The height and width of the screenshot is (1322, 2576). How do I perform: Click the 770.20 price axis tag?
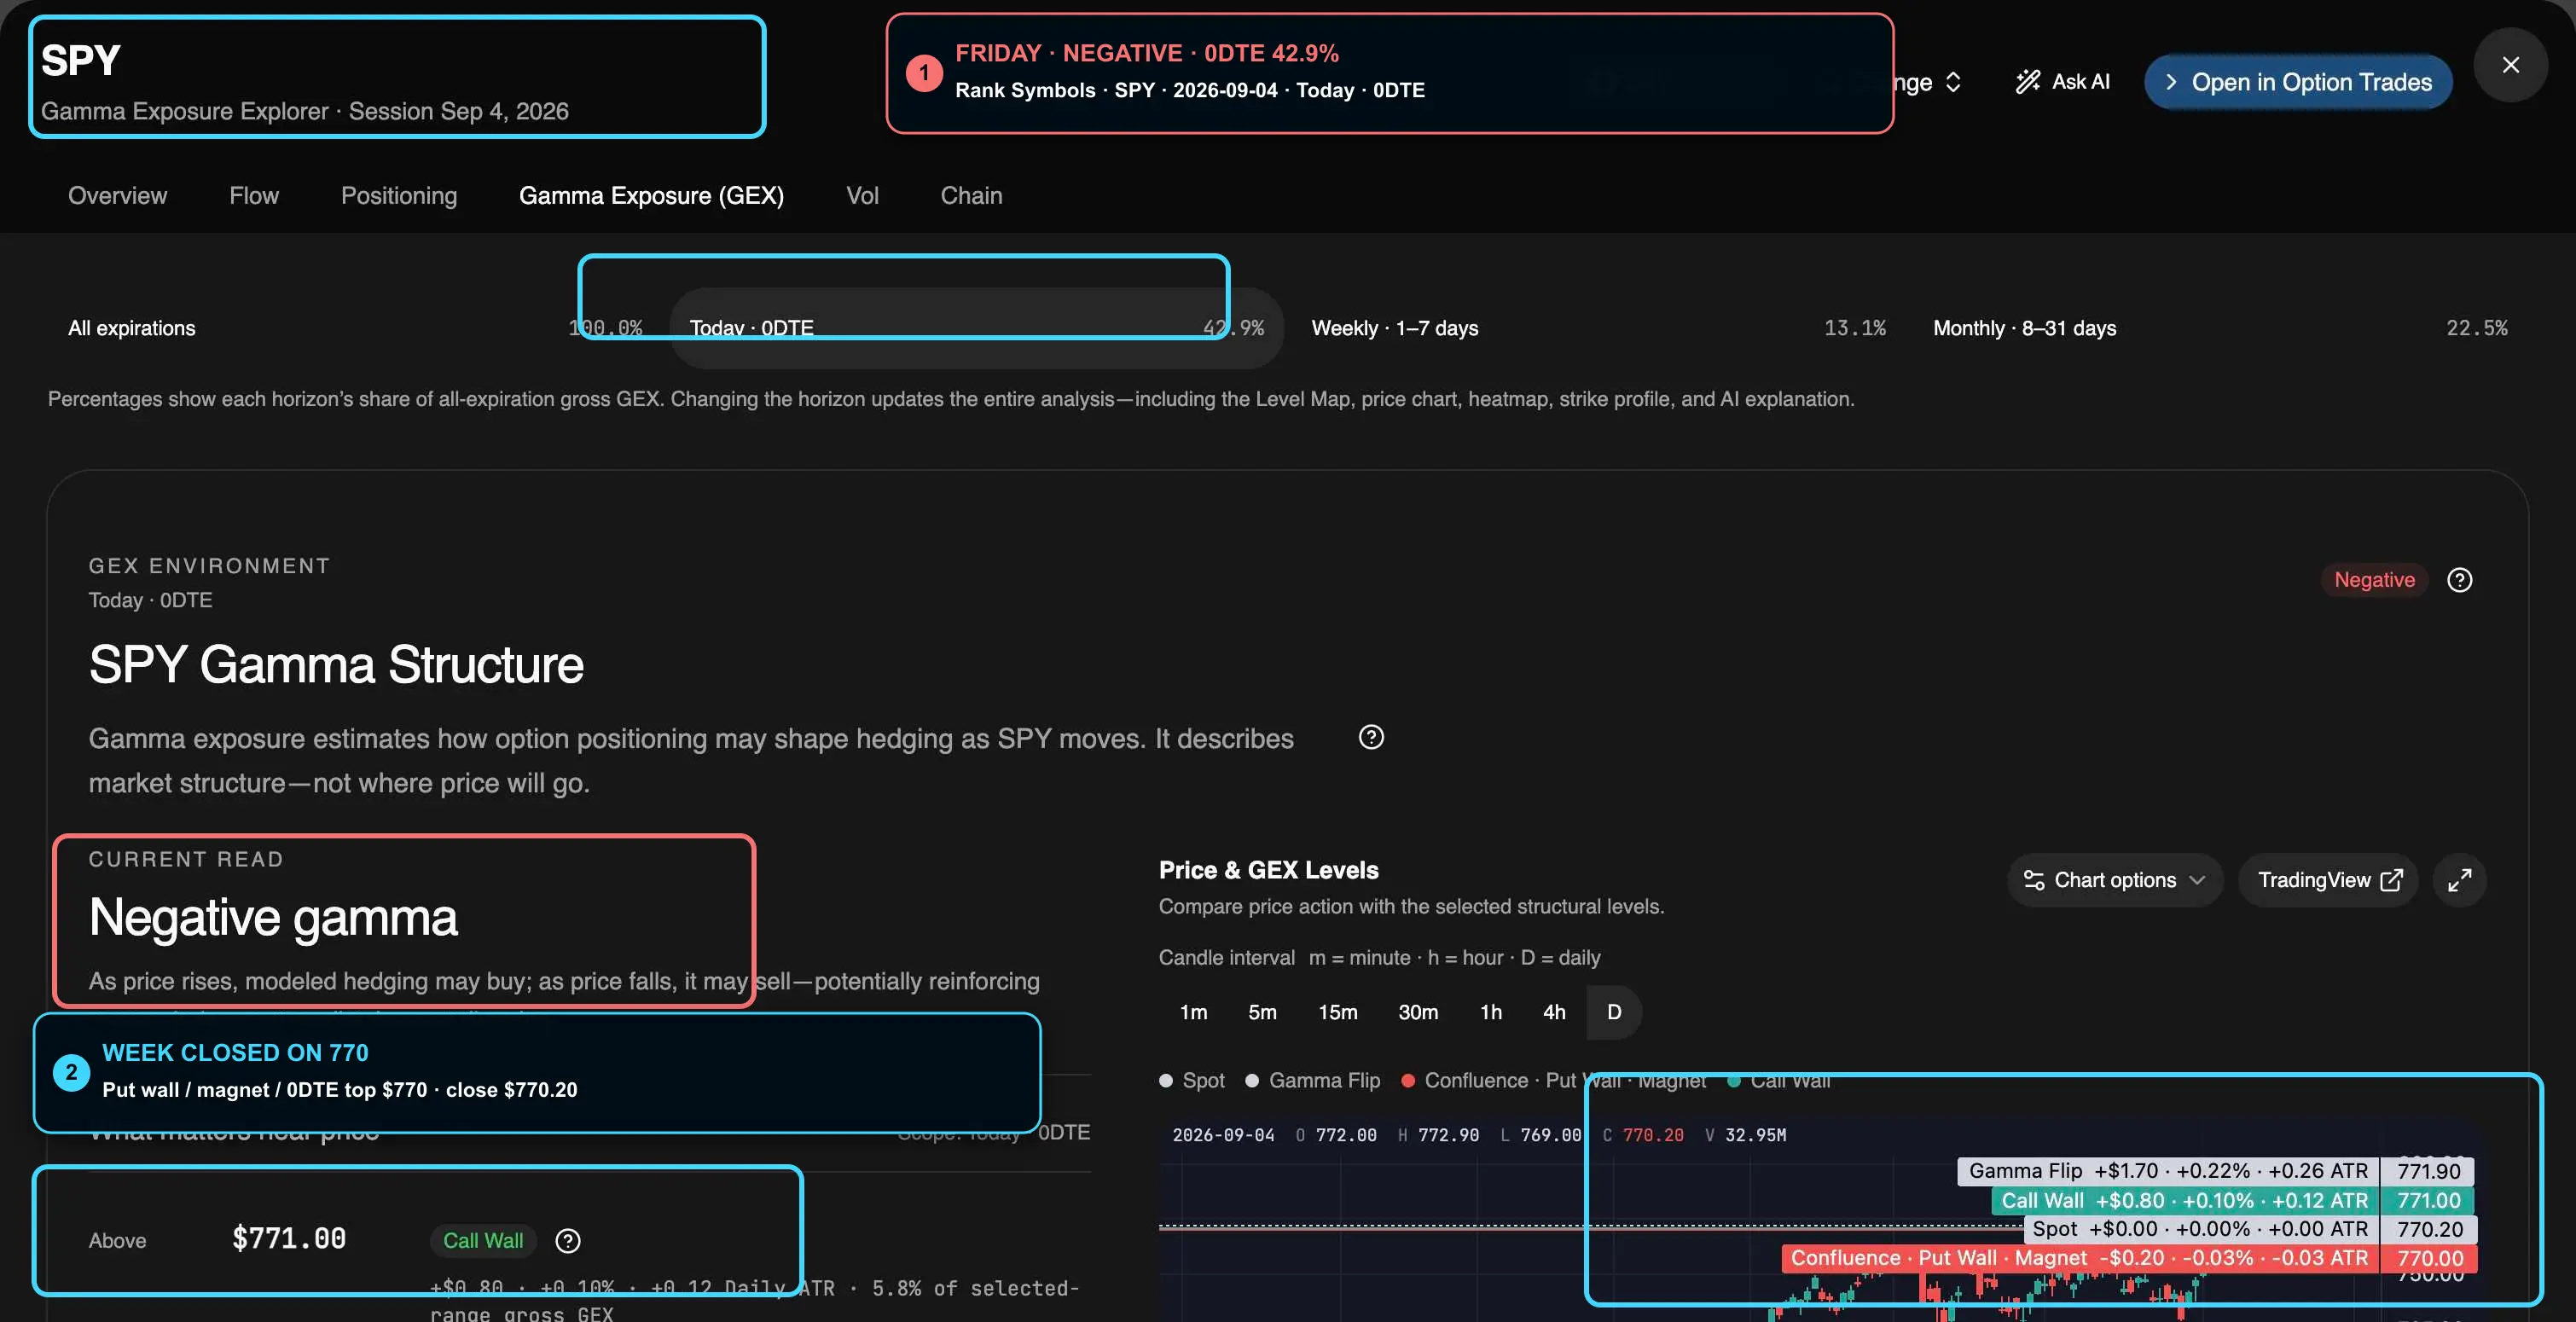2429,1229
